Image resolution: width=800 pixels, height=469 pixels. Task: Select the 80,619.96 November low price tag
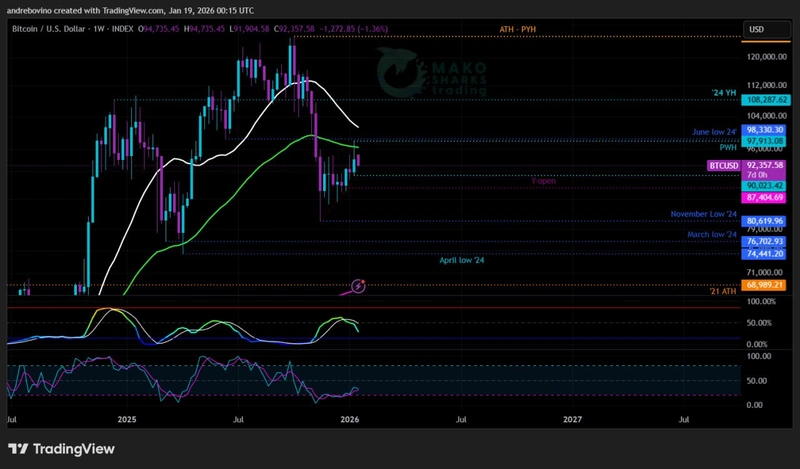tap(766, 221)
